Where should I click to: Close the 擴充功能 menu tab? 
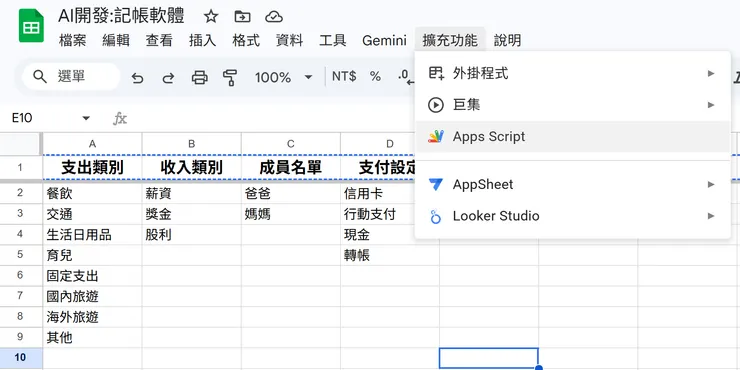pos(450,41)
